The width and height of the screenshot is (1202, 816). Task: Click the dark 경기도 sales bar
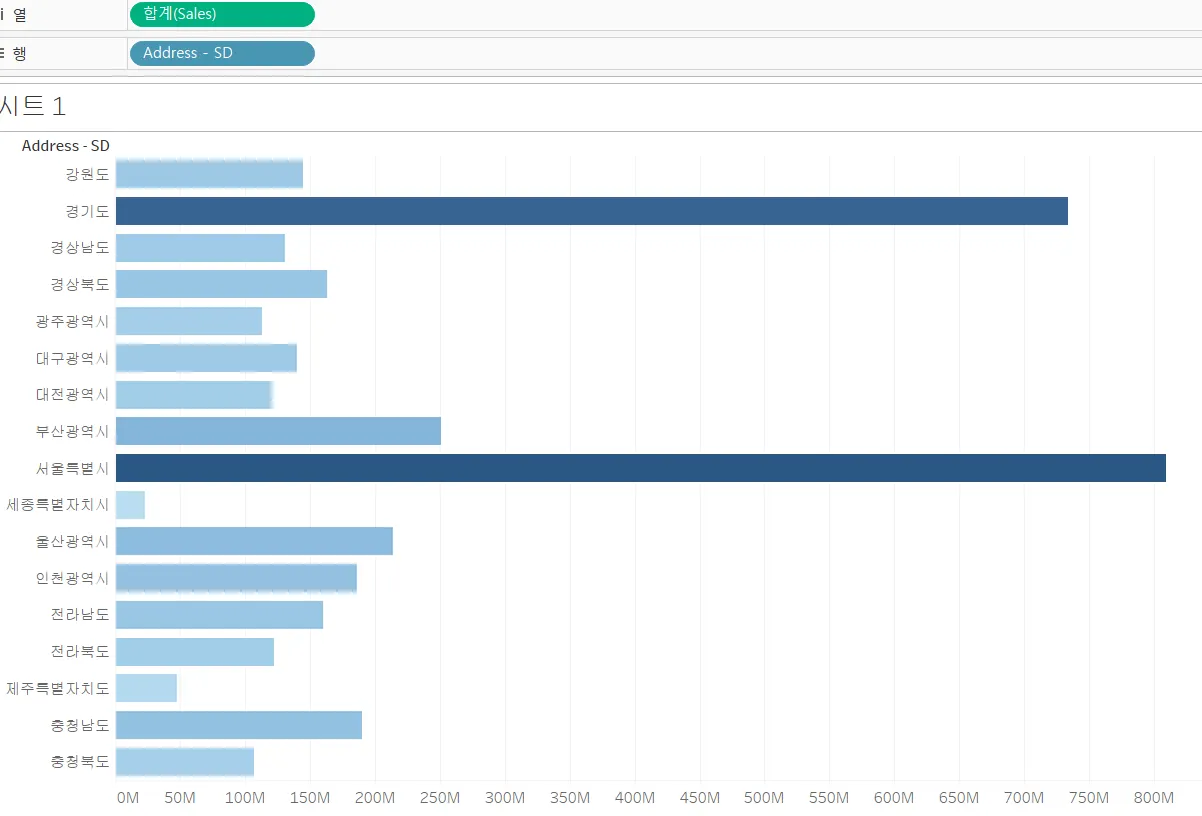point(592,211)
